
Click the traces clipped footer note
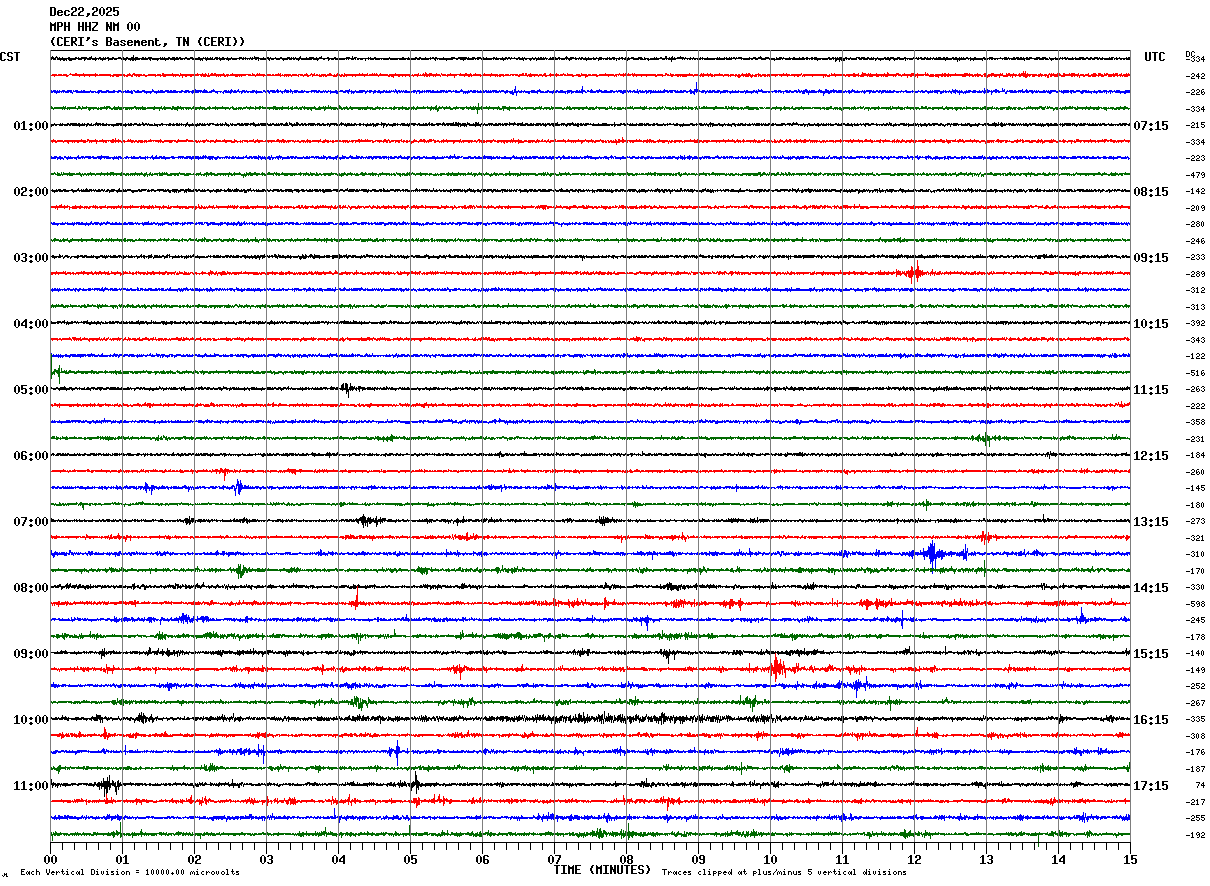784,873
